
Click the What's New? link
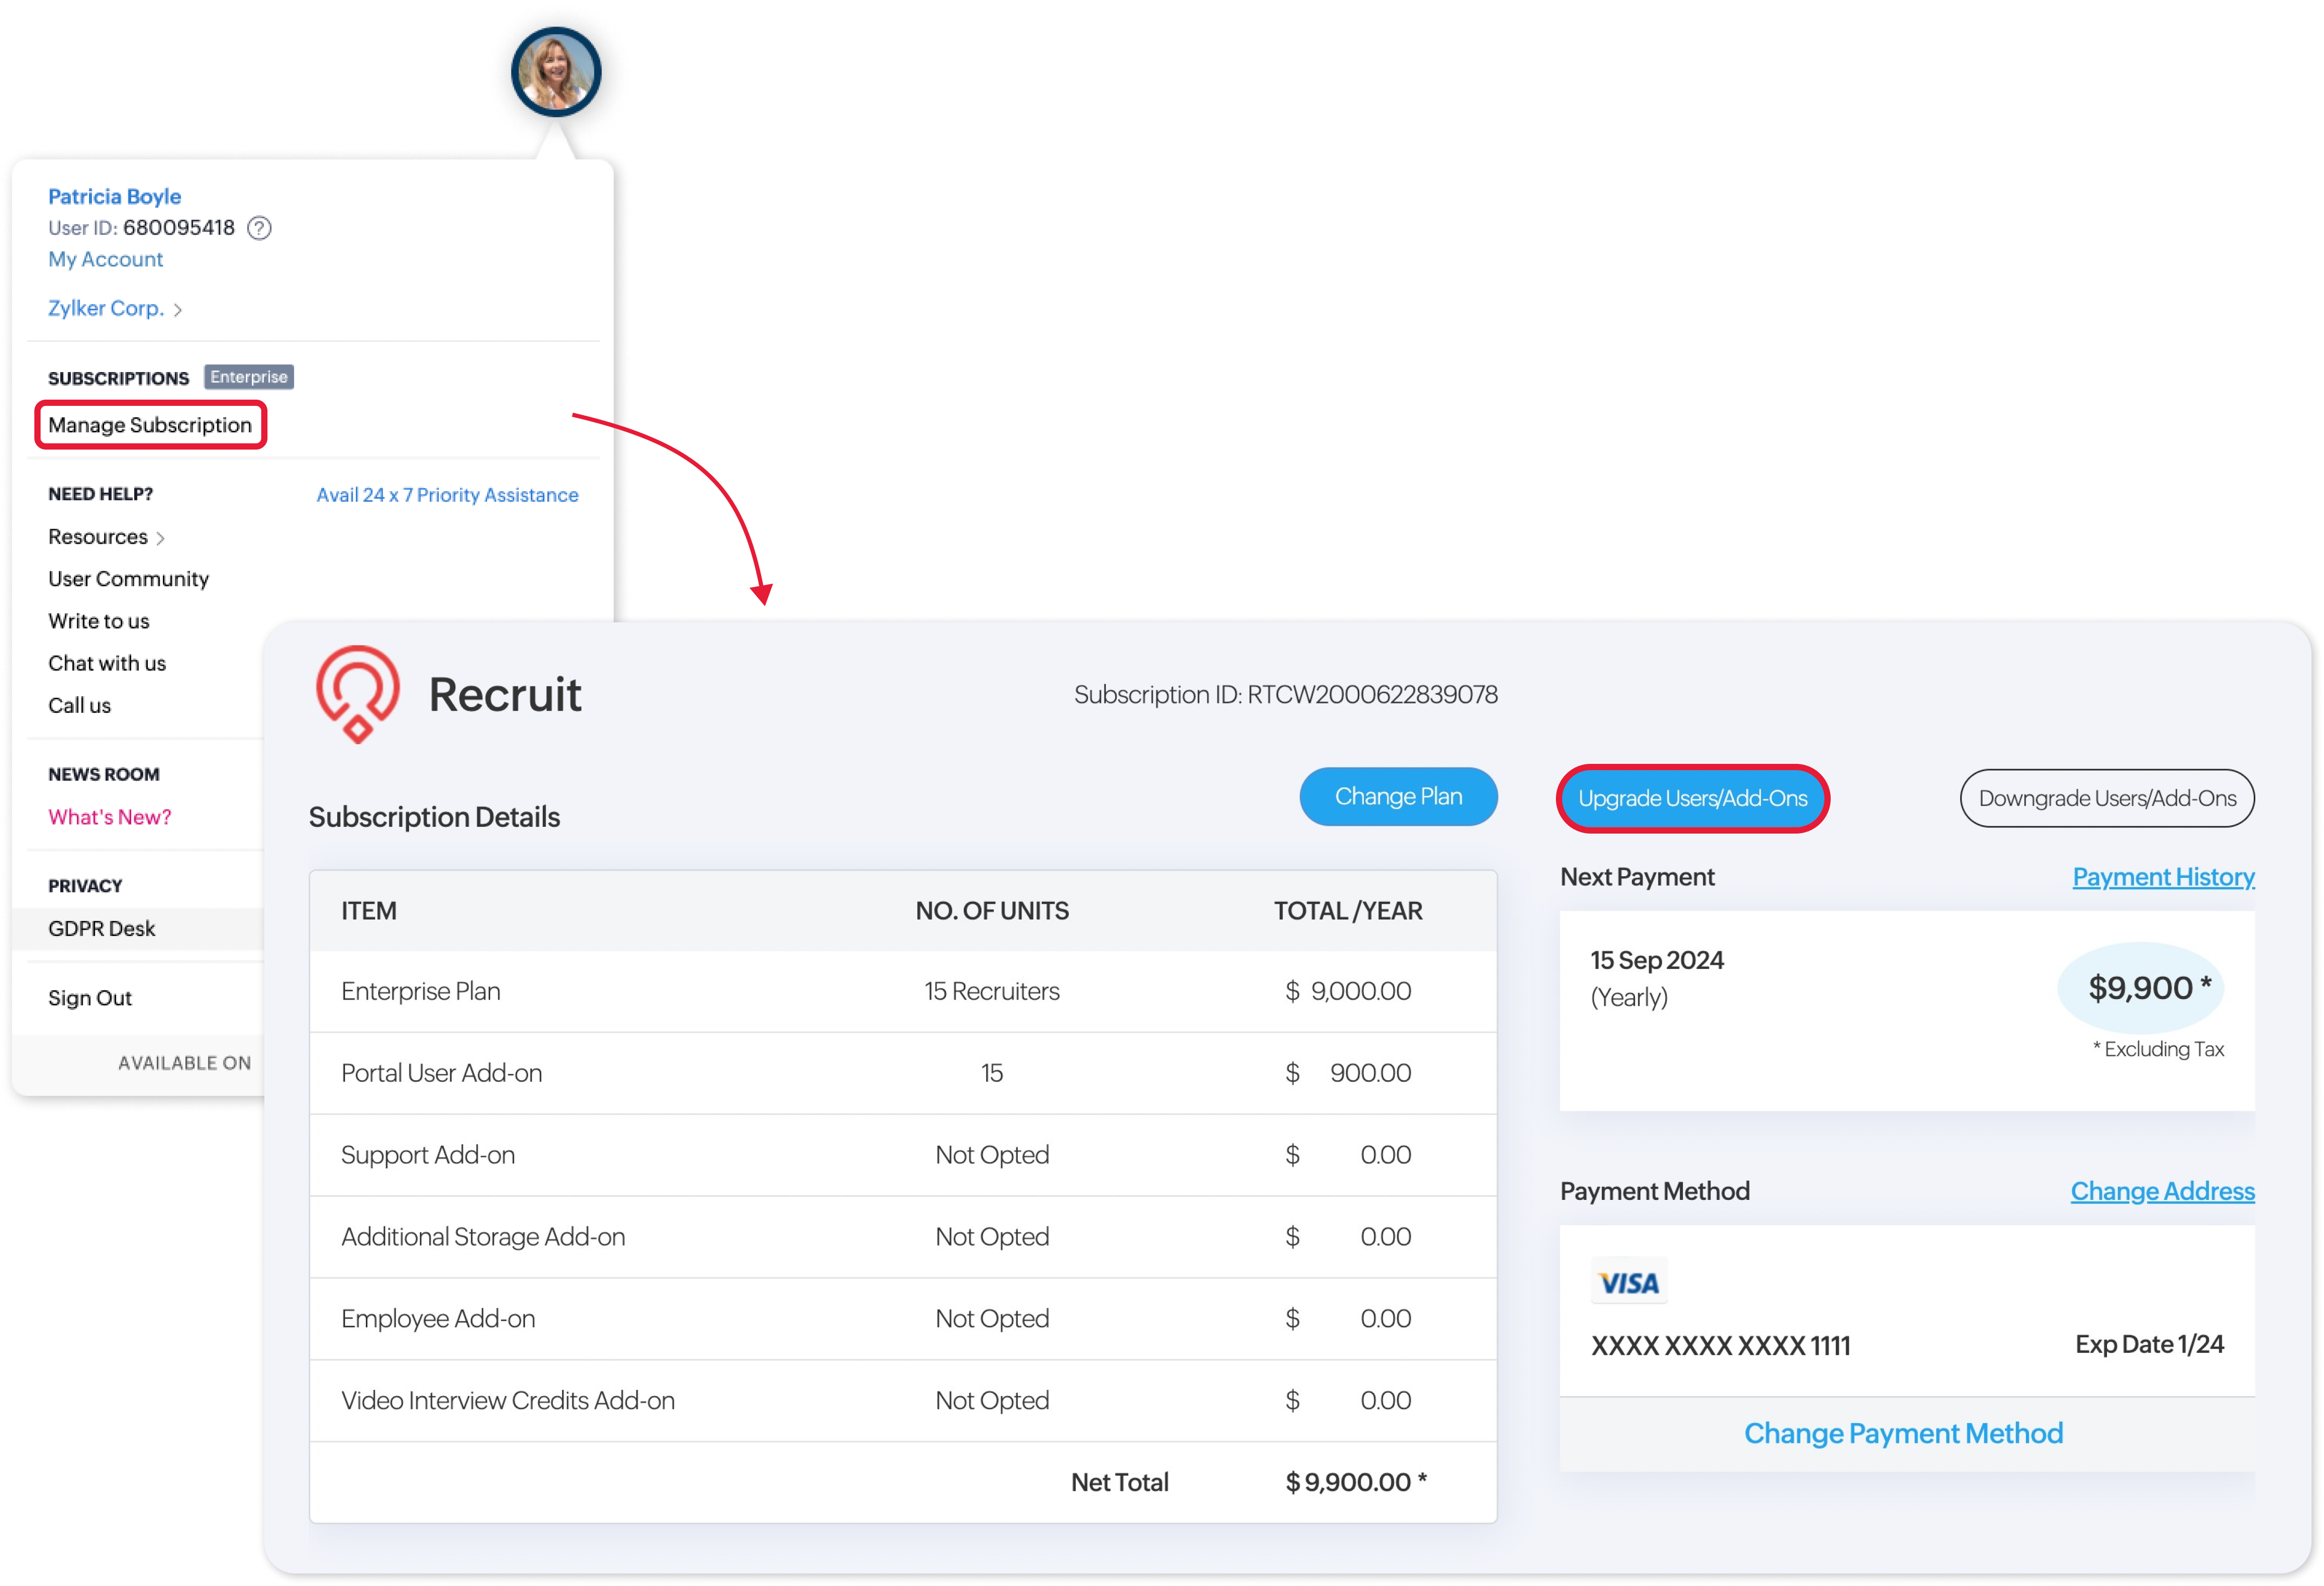coord(109,817)
